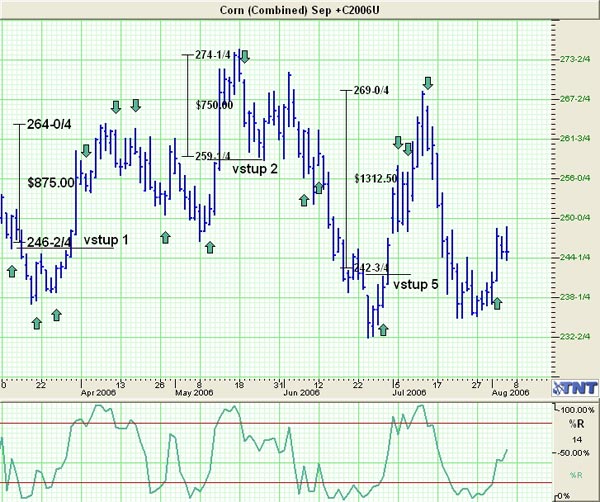Screen dimensions: 600x502
Task: Select the May 2006 date label
Action: click(194, 393)
